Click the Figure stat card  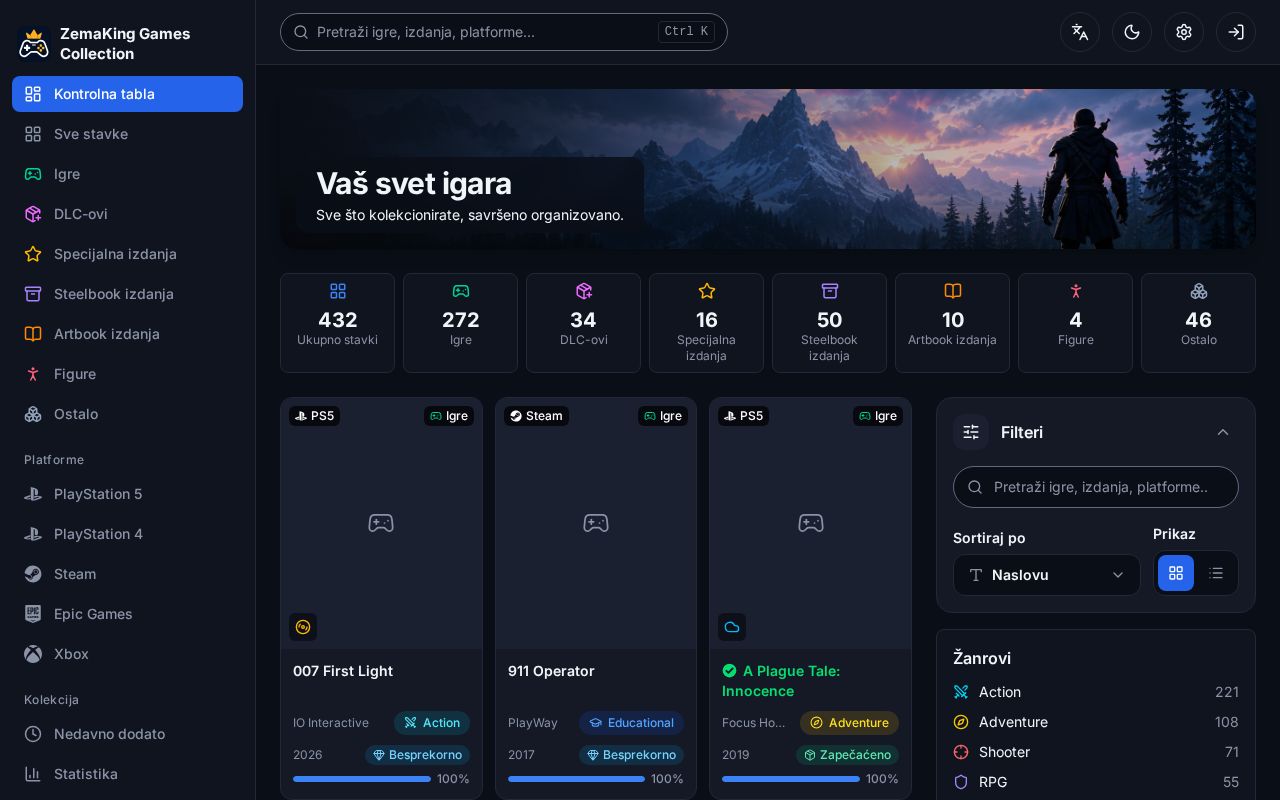pos(1075,323)
